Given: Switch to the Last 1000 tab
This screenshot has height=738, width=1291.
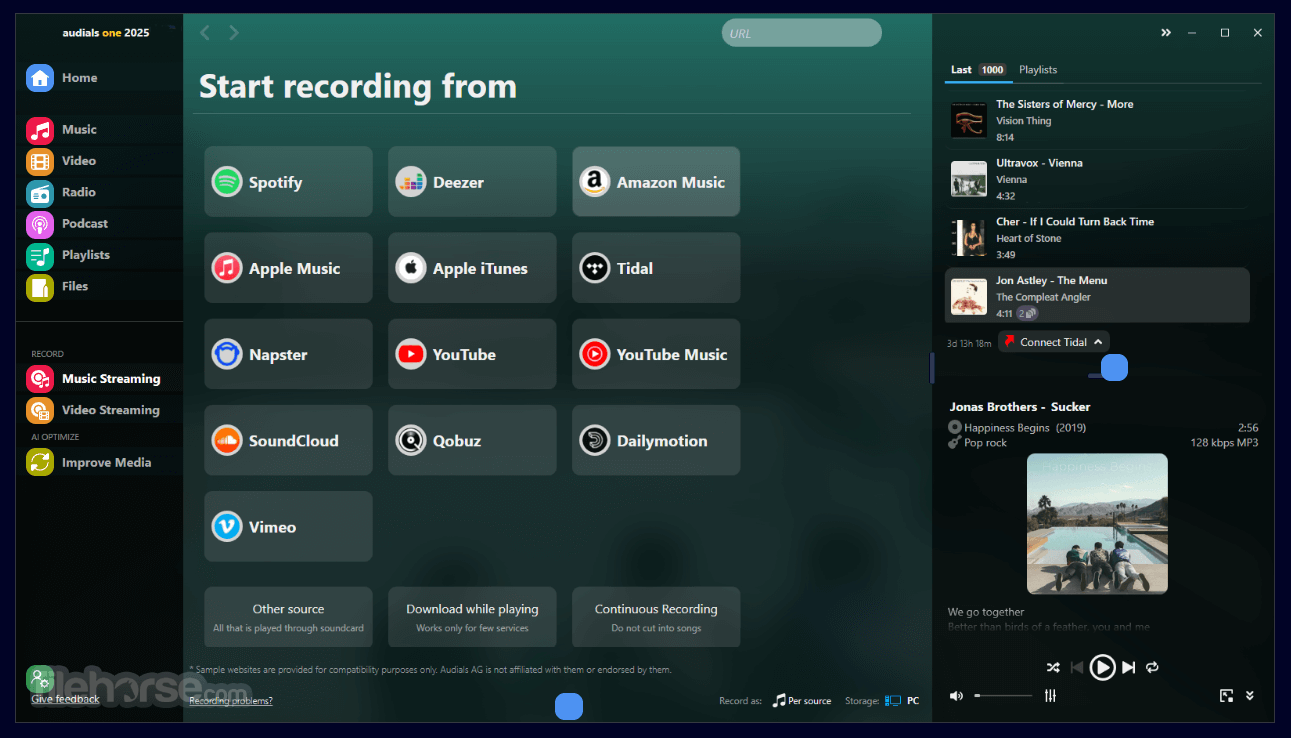Looking at the screenshot, I should [x=978, y=70].
